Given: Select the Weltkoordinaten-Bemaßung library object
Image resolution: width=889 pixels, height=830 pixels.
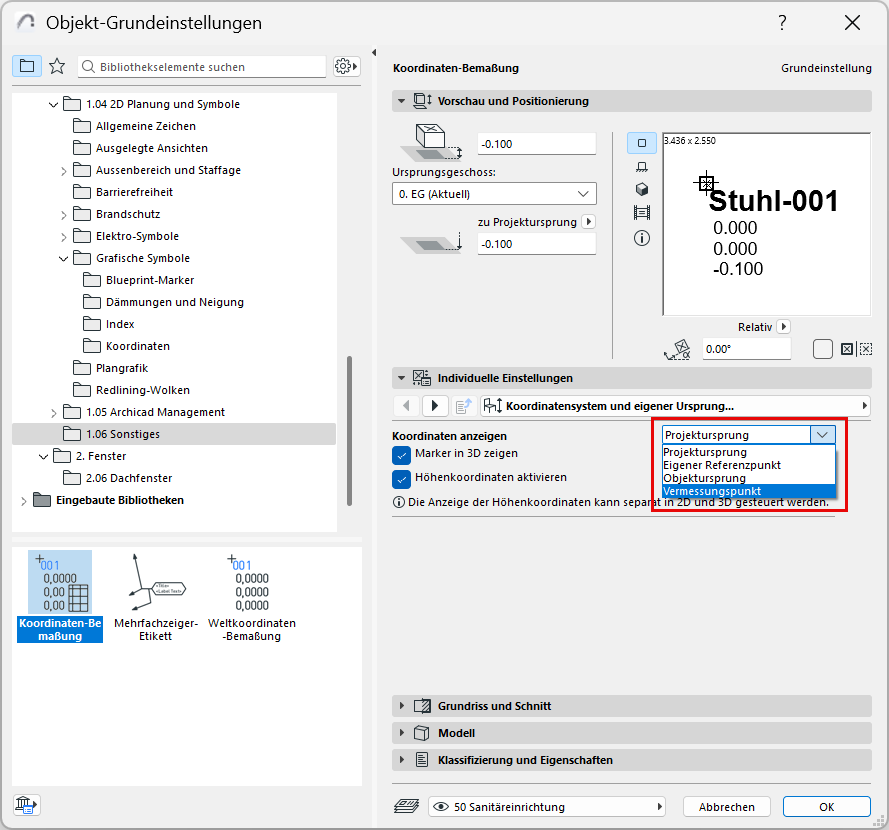Looking at the screenshot, I should (x=252, y=596).
